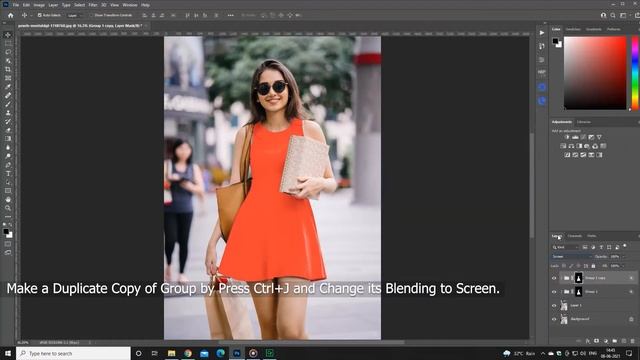Click the Create new group folder icon
The width and height of the screenshot is (640, 360).
615,341
